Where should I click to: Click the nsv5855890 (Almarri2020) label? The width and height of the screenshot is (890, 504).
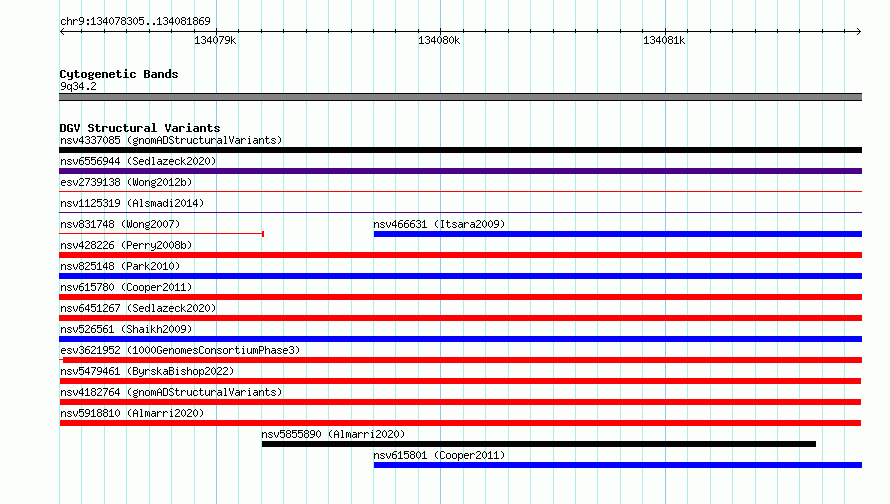333,434
